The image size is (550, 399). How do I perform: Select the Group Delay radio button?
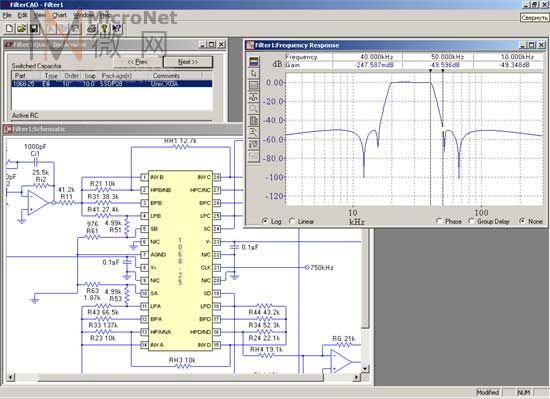coord(471,221)
